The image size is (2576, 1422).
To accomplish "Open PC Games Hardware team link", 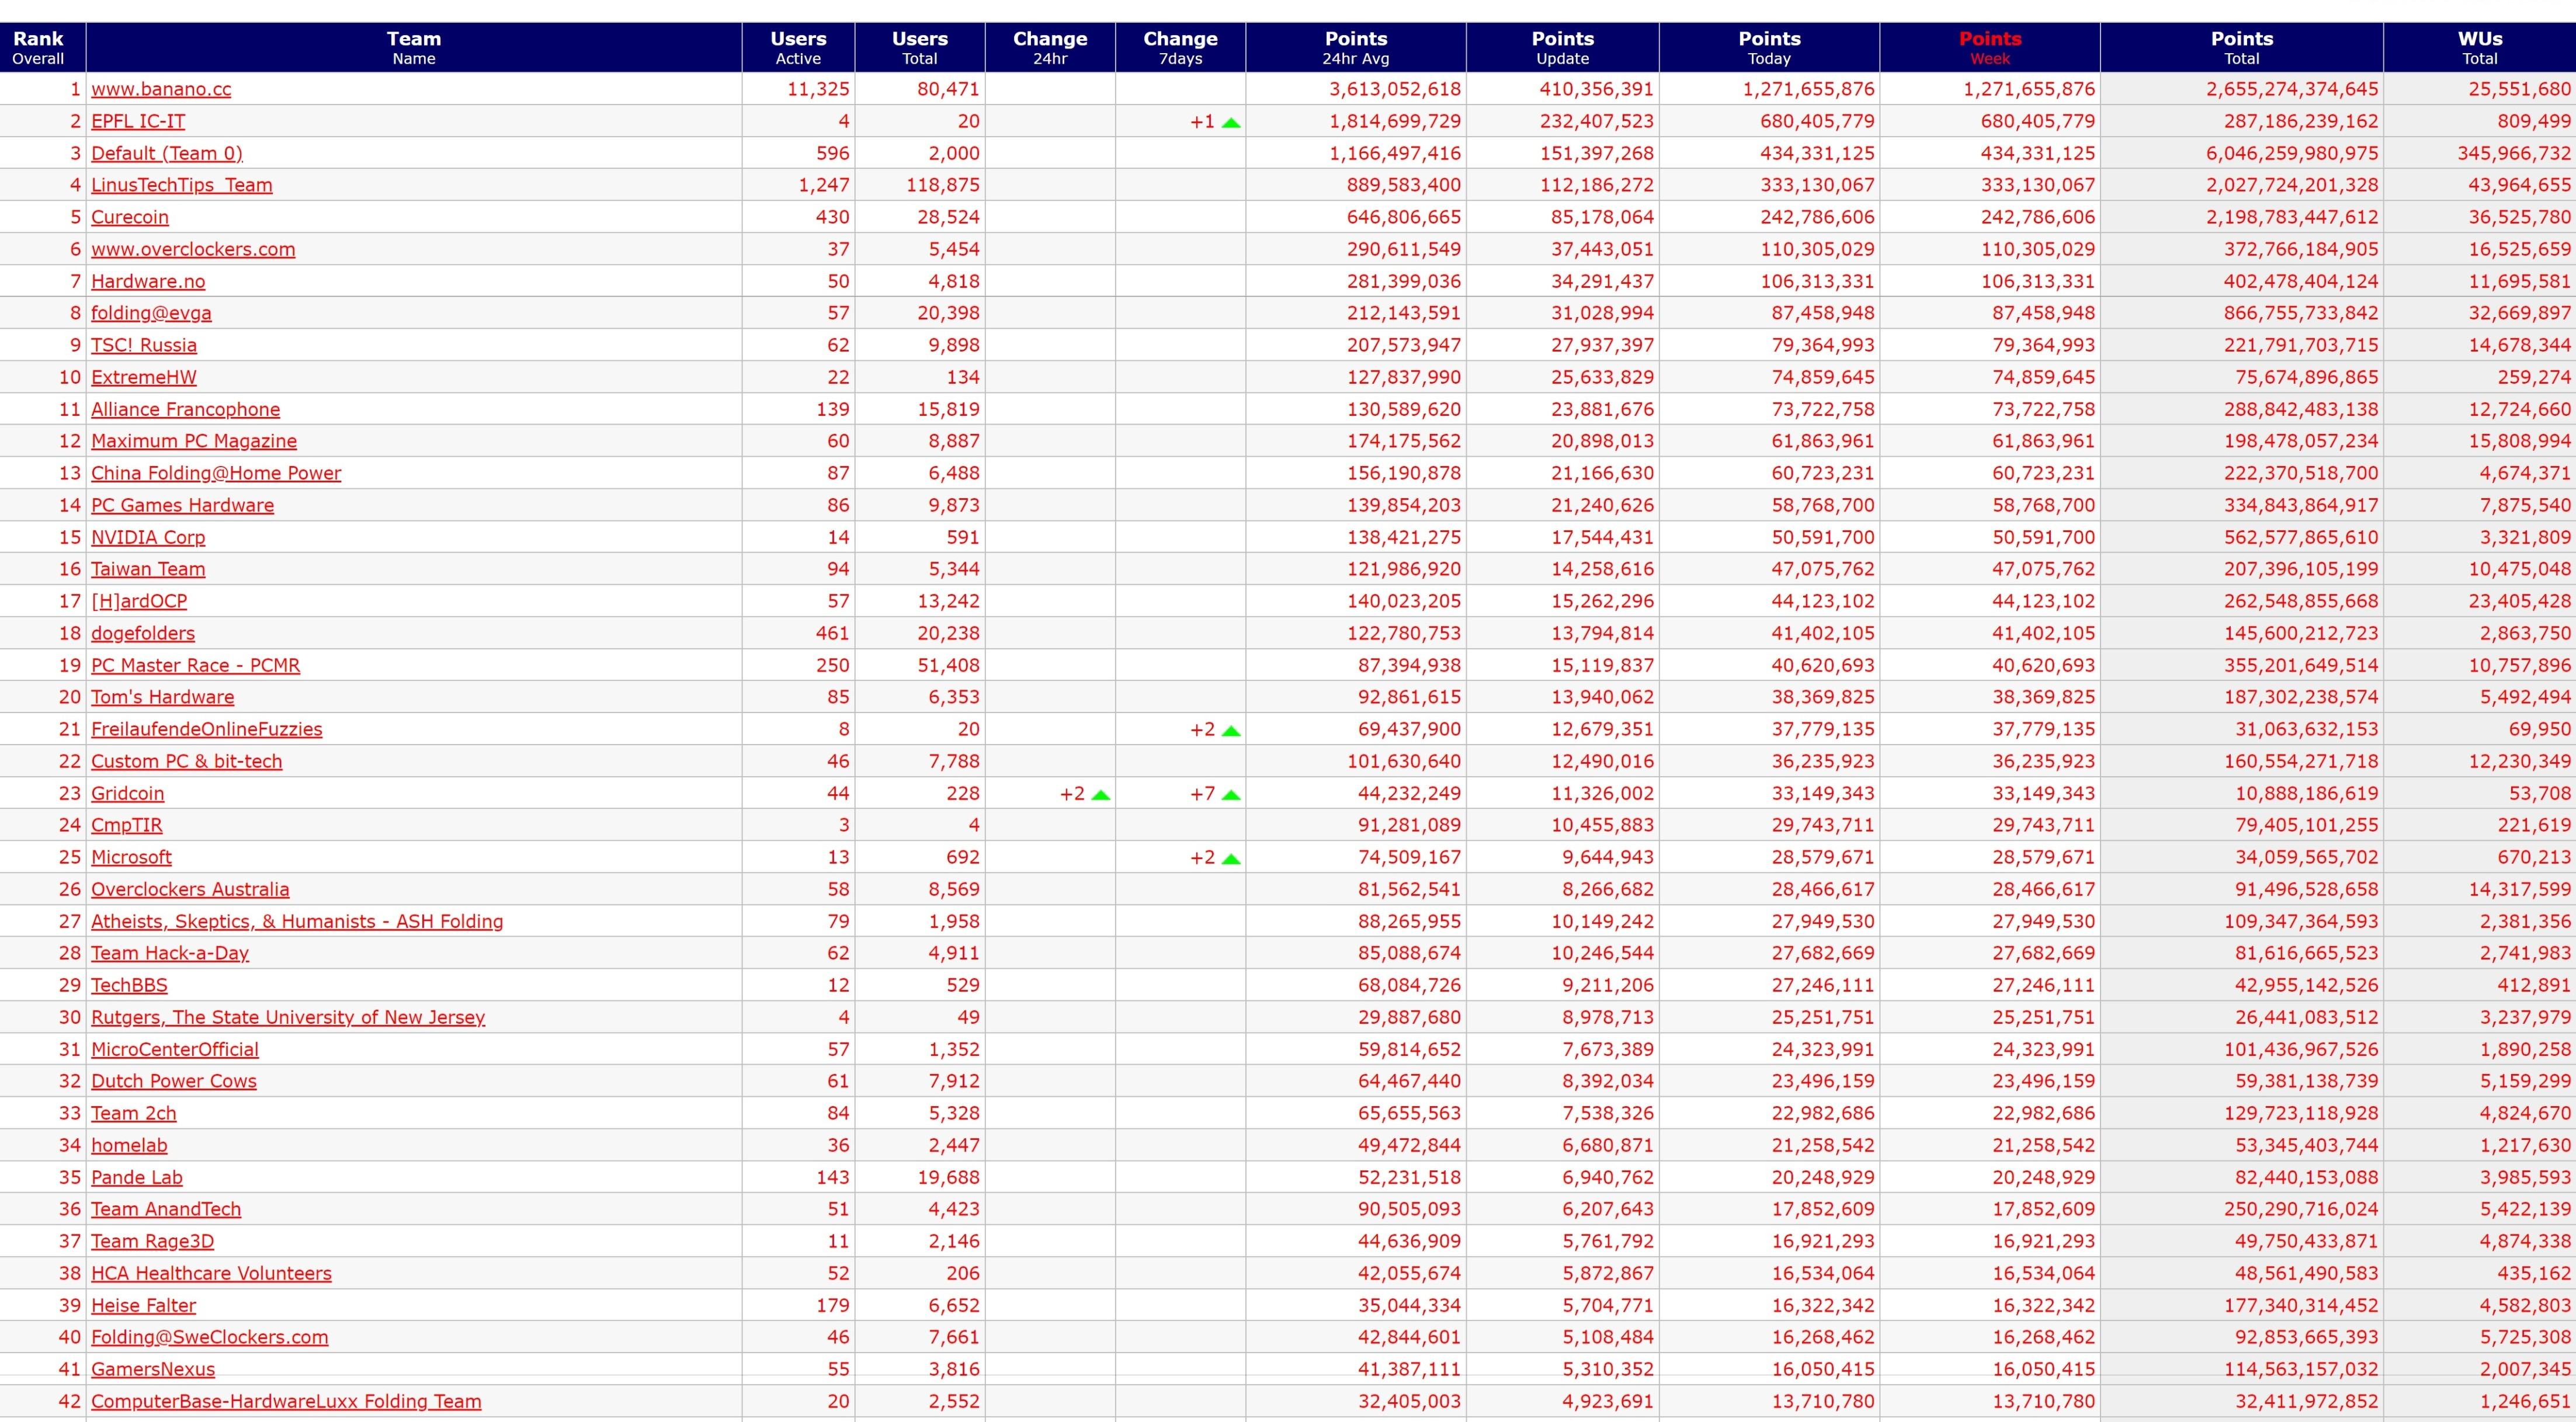I will (182, 505).
